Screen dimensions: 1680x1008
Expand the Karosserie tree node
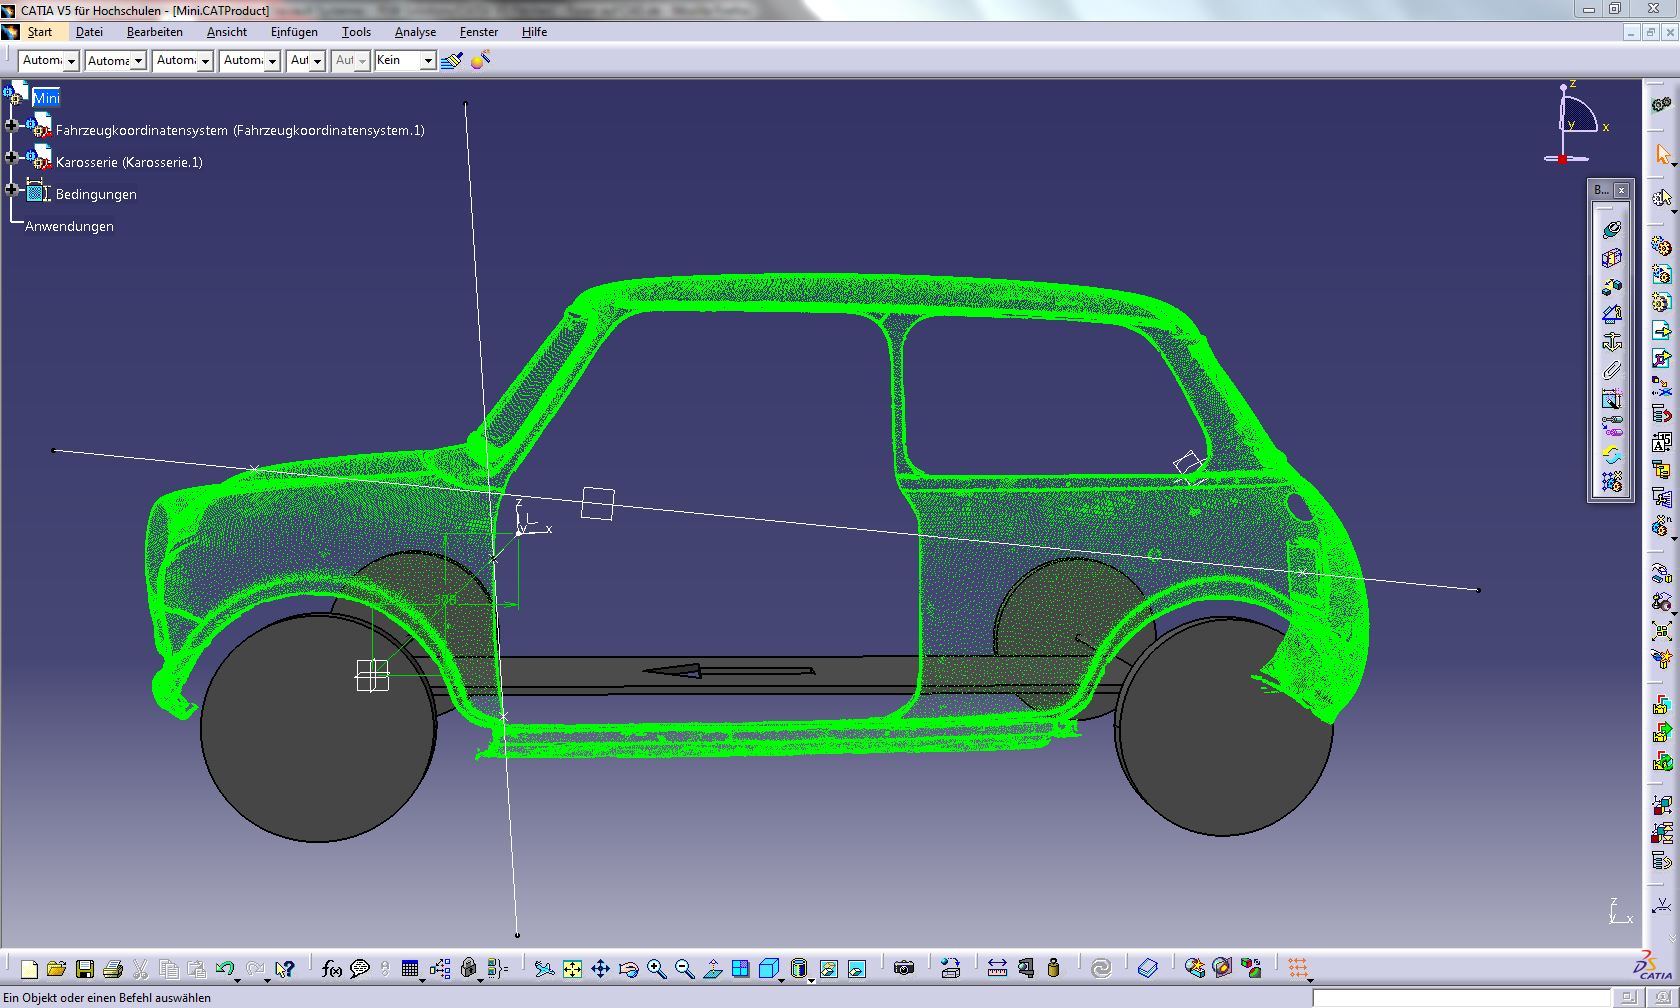pos(11,157)
